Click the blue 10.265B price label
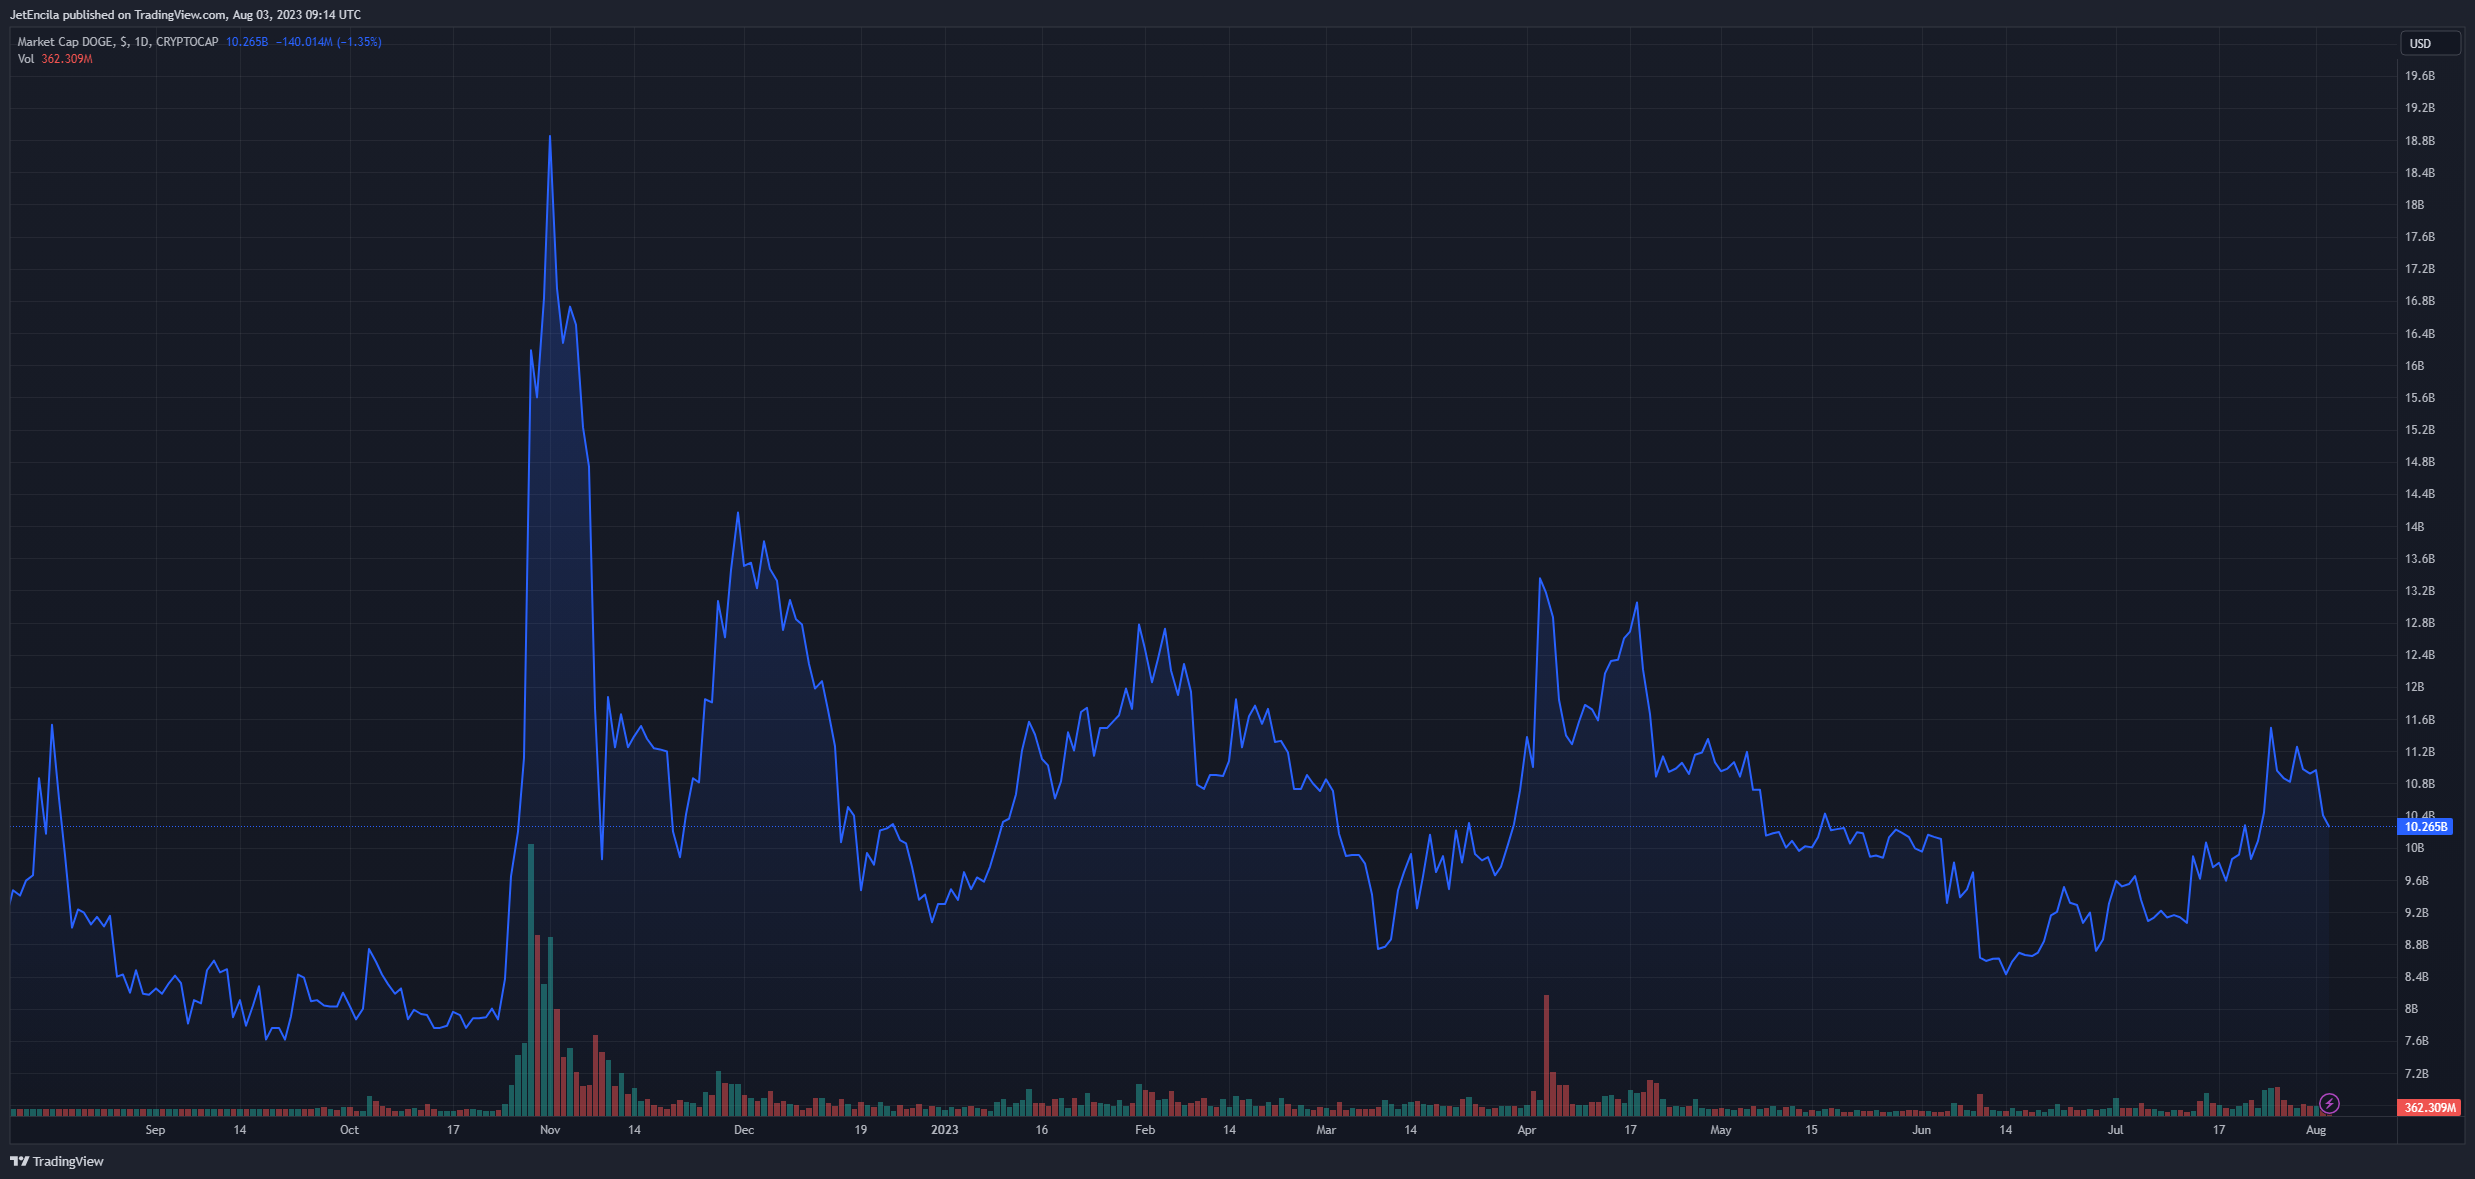The image size is (2475, 1179). coord(2425,827)
